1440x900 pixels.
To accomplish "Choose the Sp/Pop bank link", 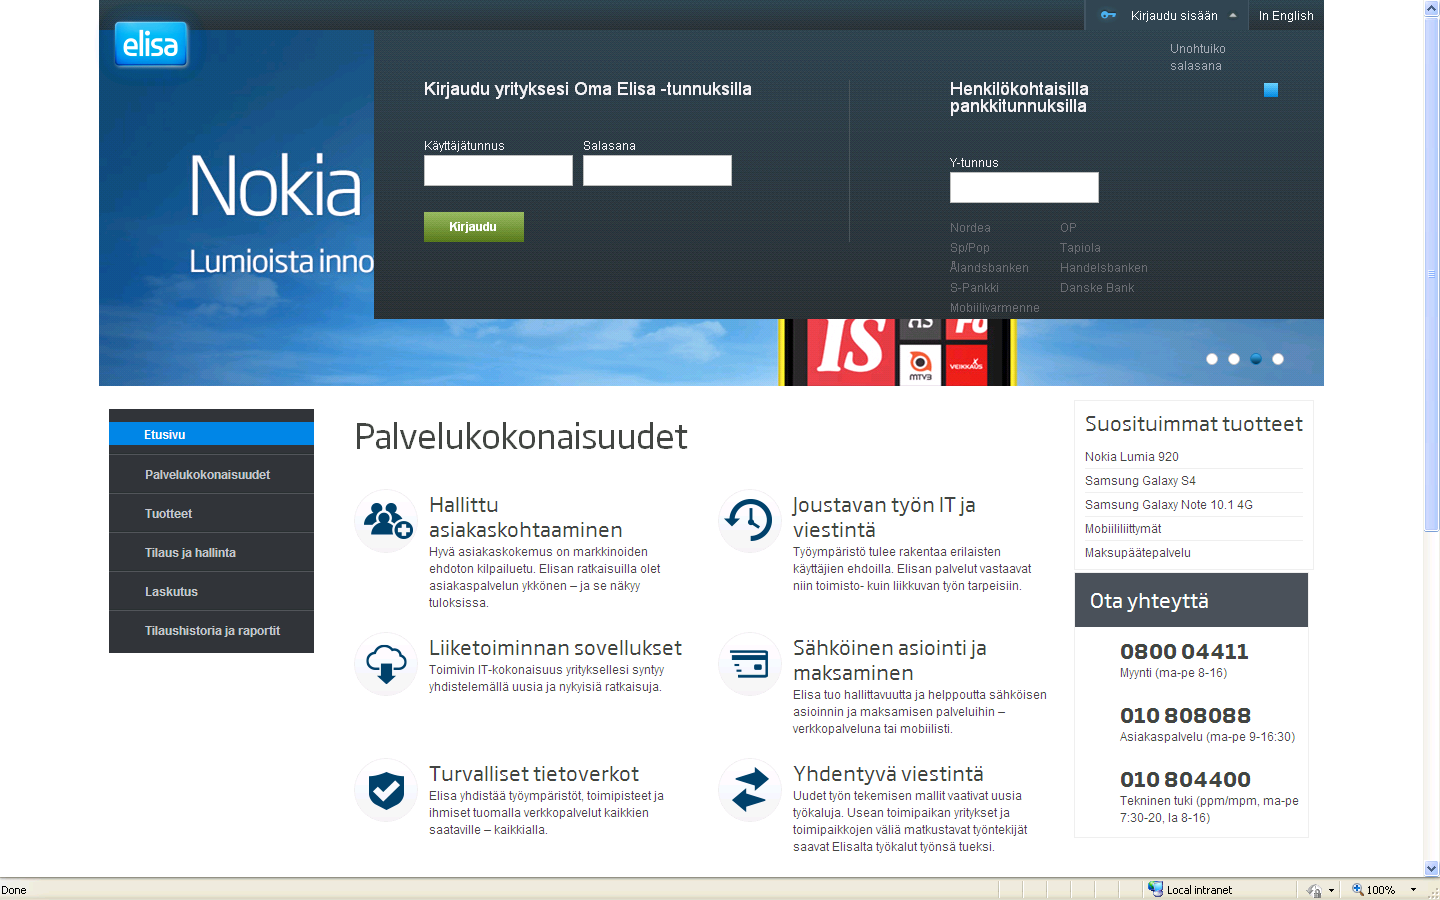I will coord(970,248).
